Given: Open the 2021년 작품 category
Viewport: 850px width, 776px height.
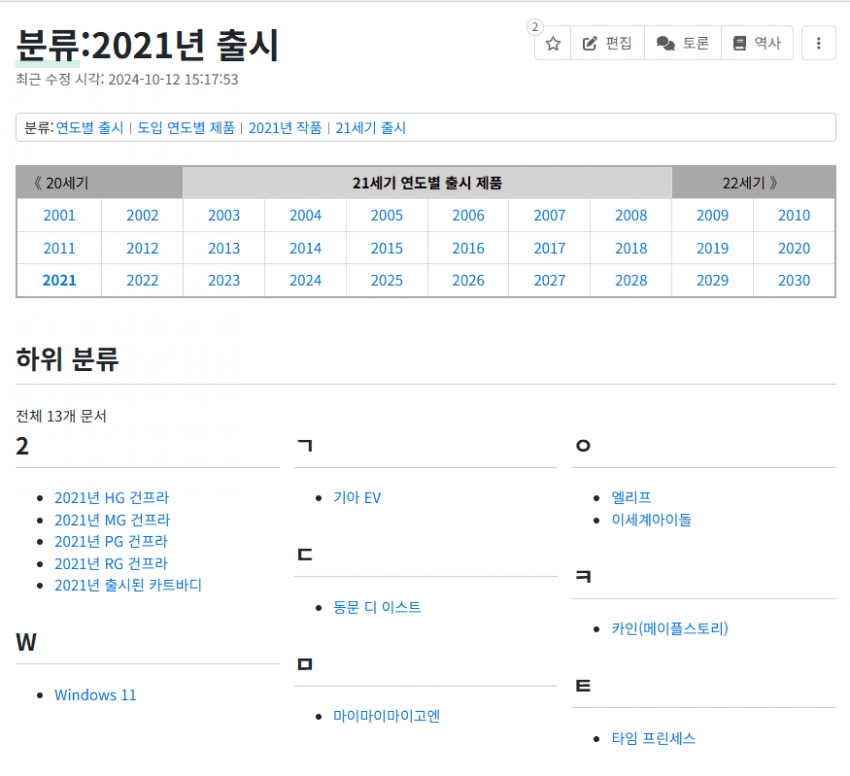Looking at the screenshot, I should point(282,128).
